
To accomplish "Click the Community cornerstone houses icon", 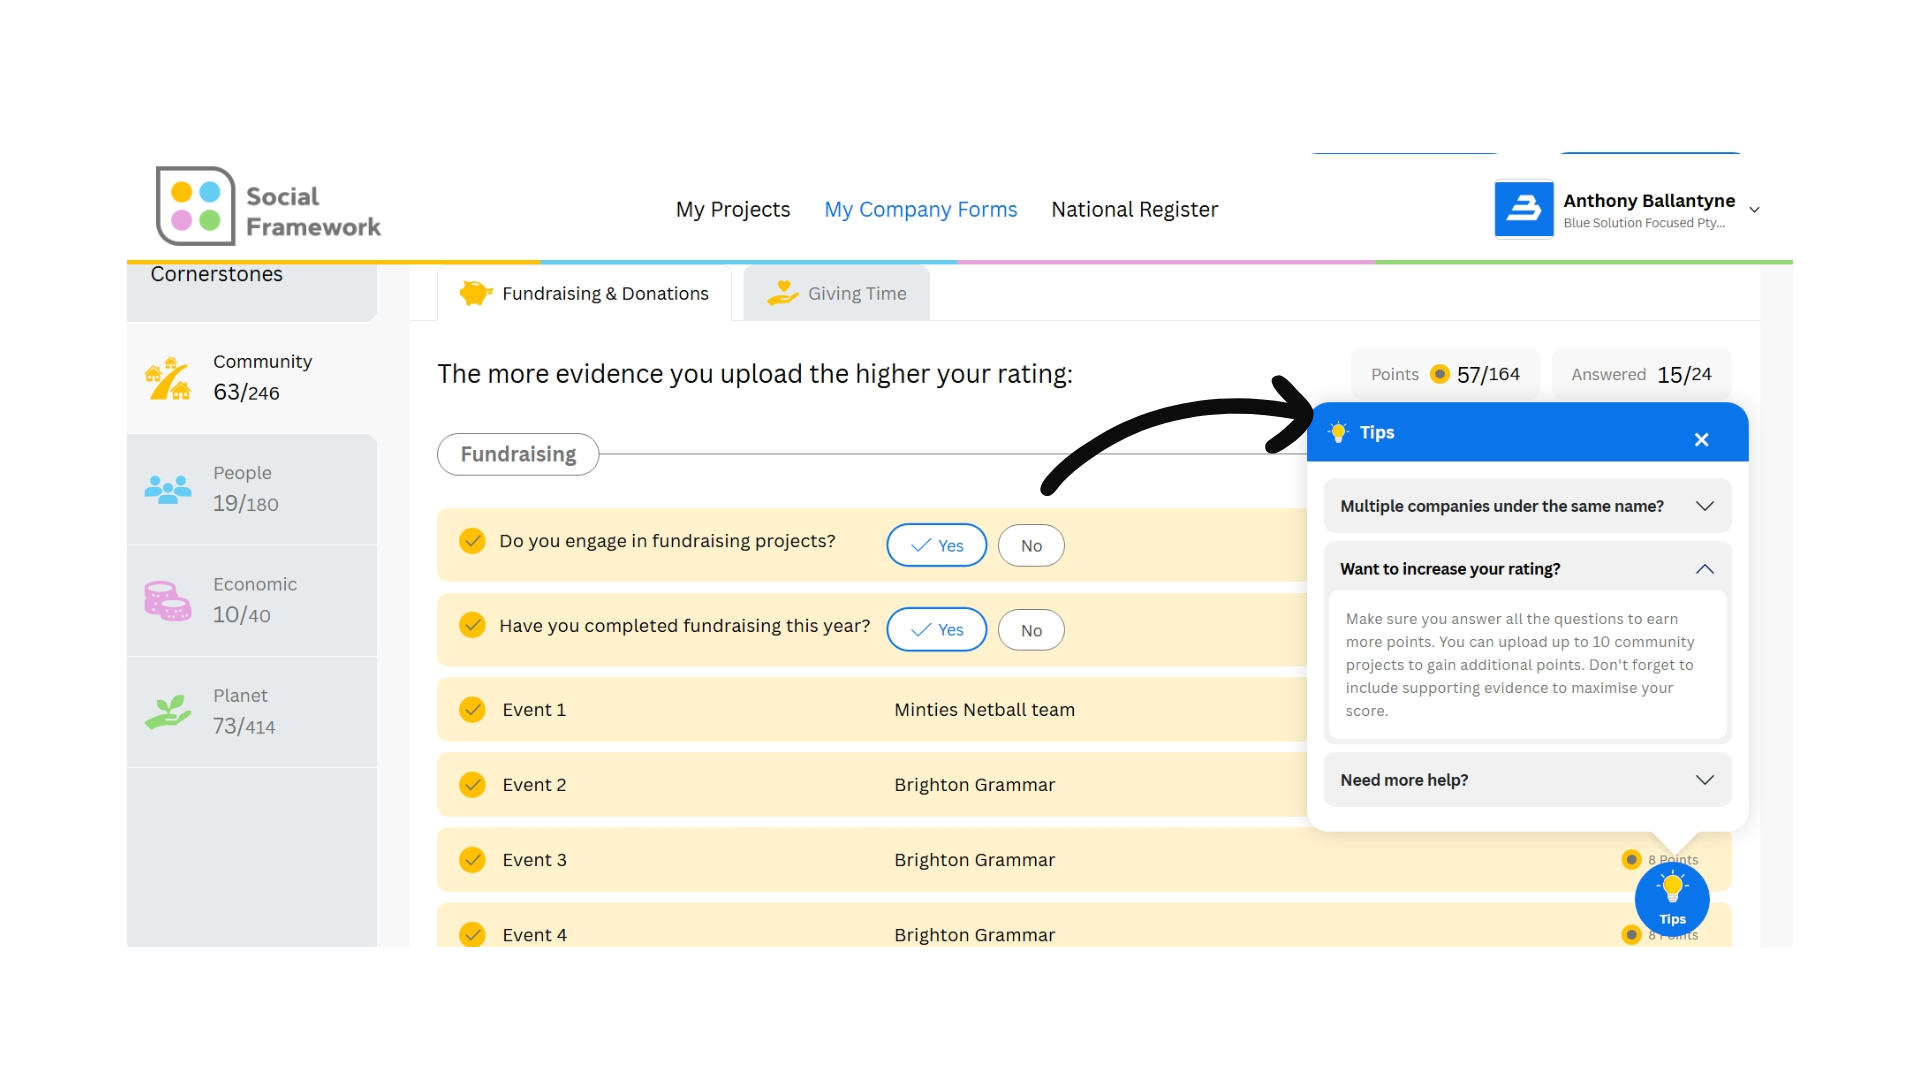I will [x=168, y=378].
